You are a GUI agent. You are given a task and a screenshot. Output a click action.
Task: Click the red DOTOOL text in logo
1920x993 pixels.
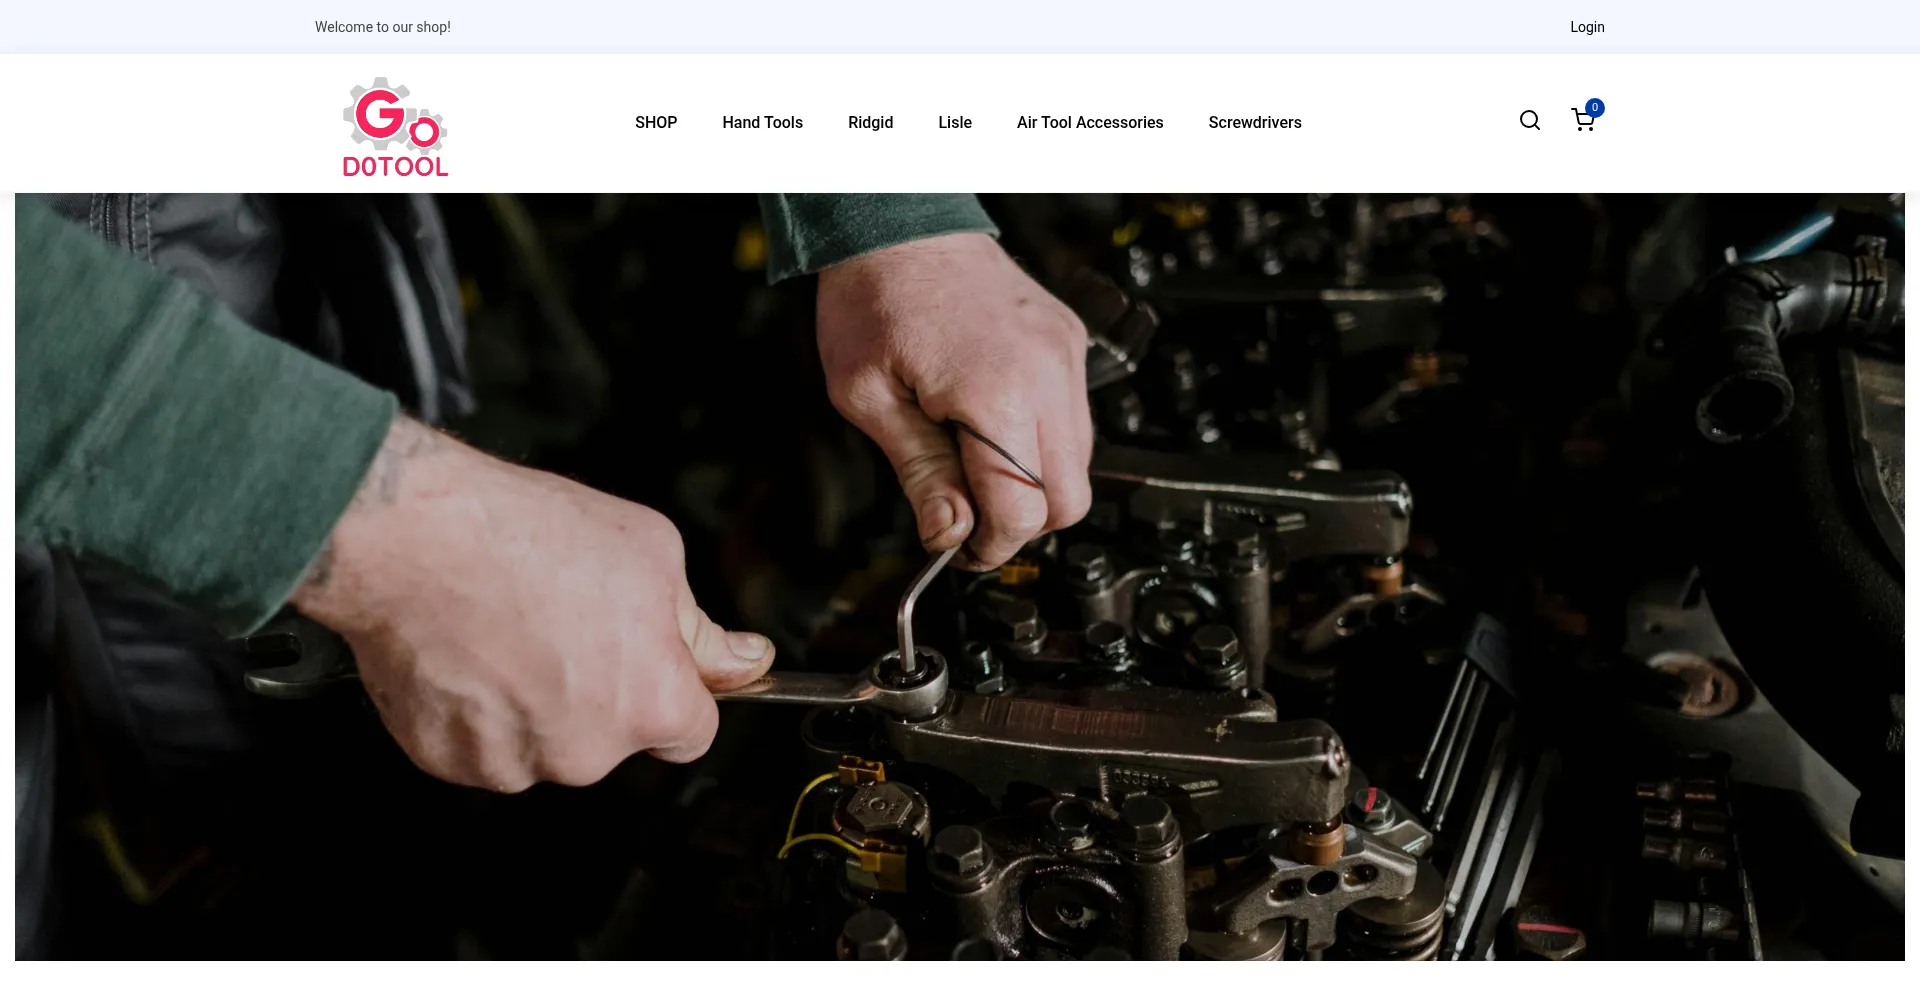pyautogui.click(x=395, y=167)
